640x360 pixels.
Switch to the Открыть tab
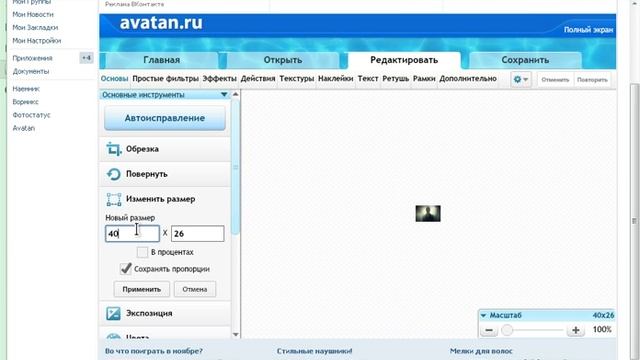[282, 60]
